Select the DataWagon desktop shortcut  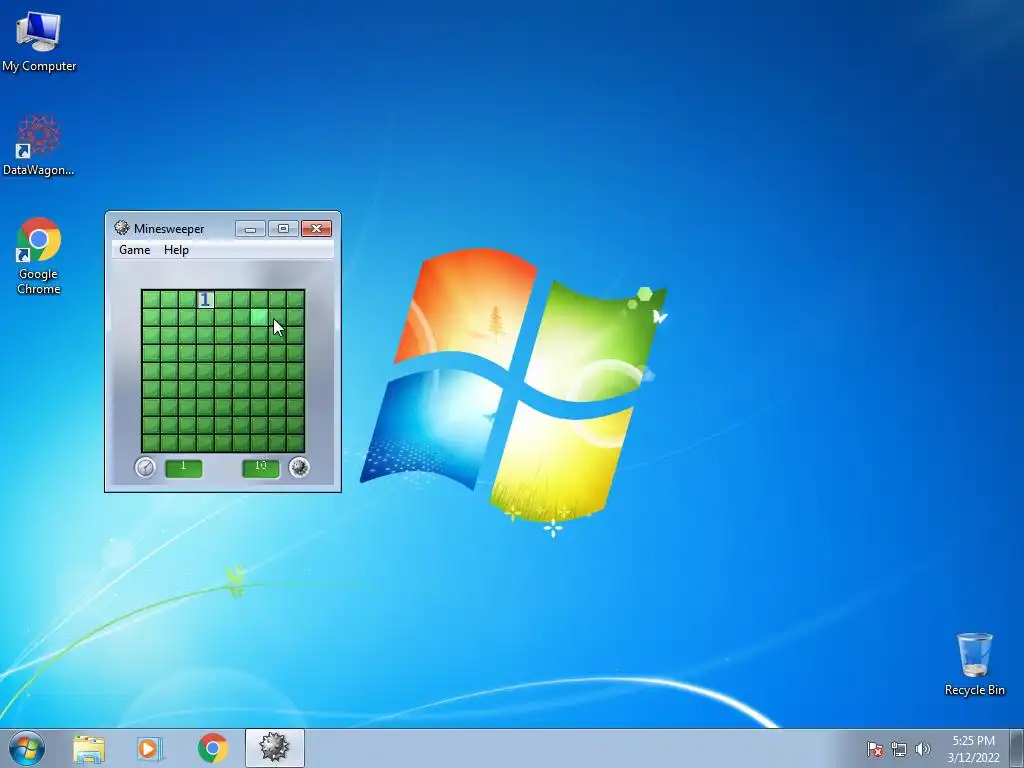[39, 145]
